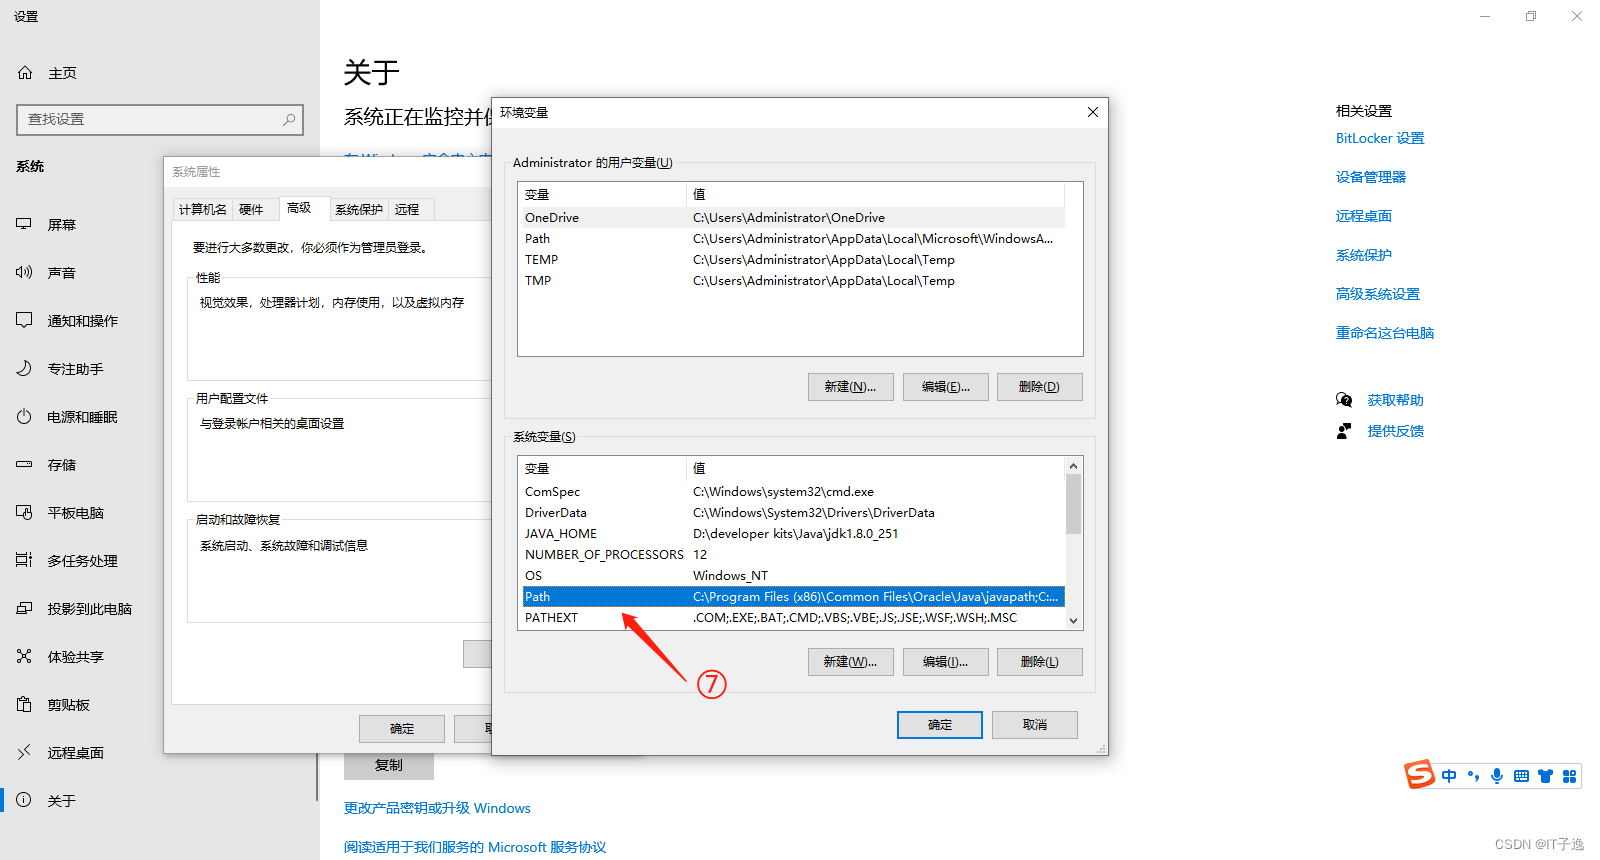Open the IME toolbox grid icon
The width and height of the screenshot is (1600, 860).
[1569, 776]
